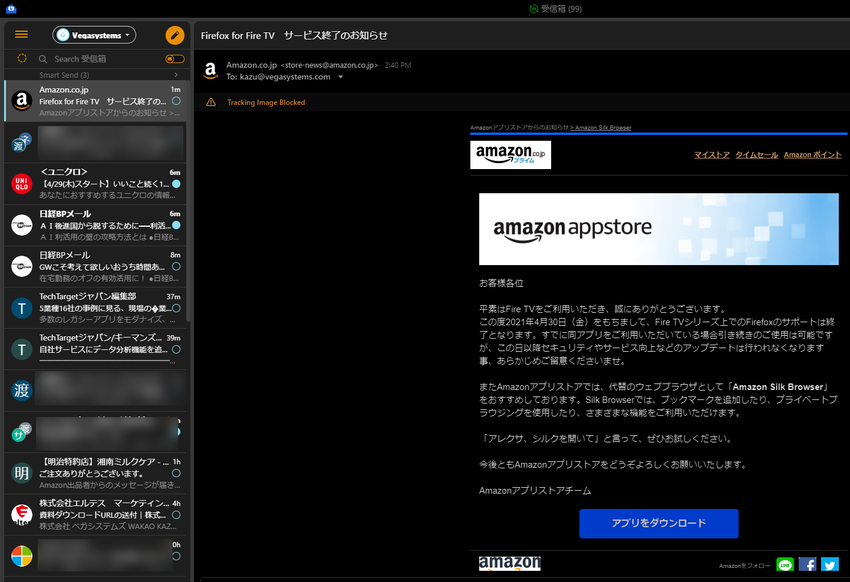
Task: Click the Eltes red logo avatar
Action: tap(22, 514)
